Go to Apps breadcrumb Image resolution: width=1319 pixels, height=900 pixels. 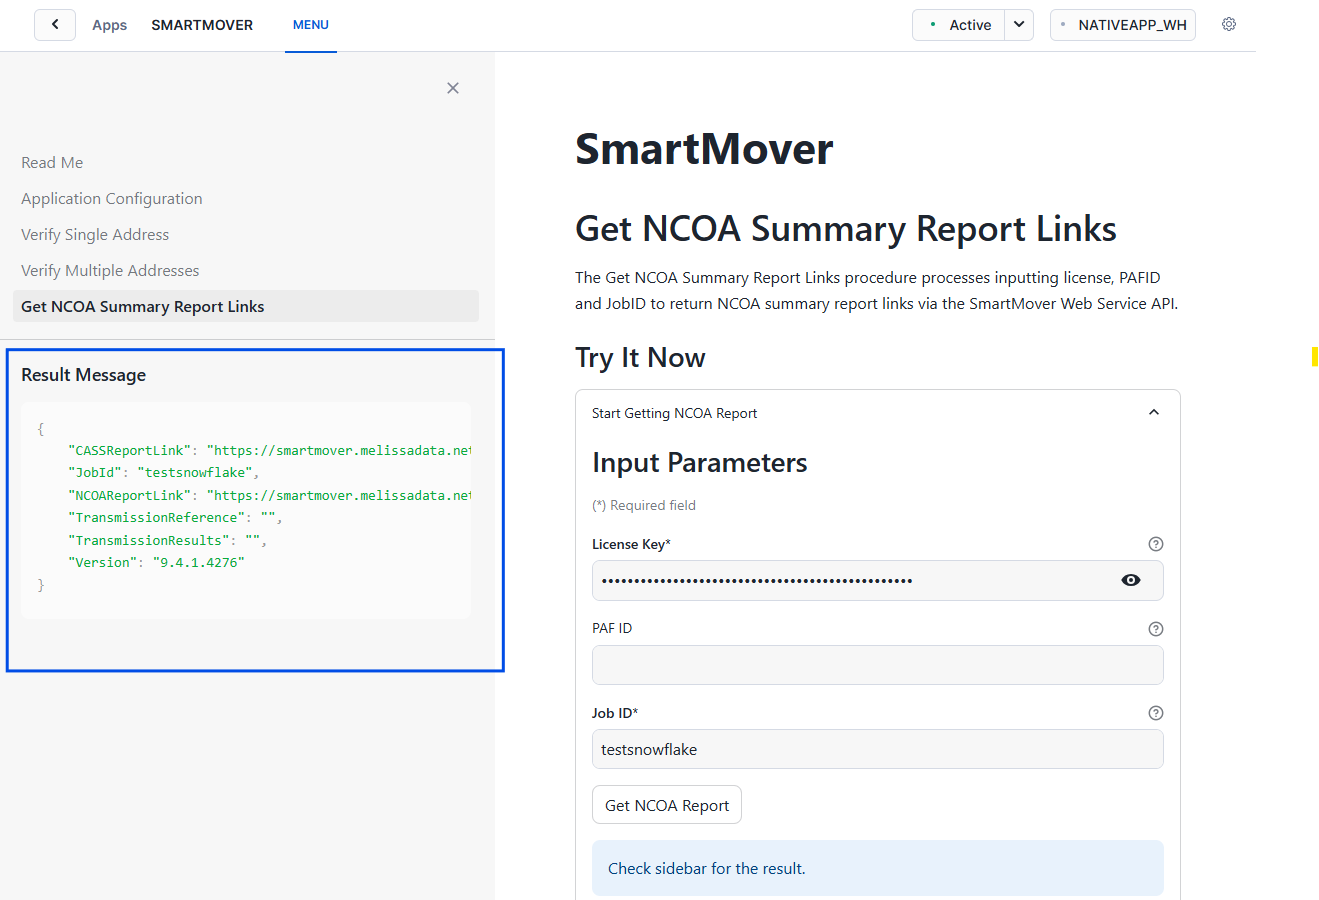[110, 25]
